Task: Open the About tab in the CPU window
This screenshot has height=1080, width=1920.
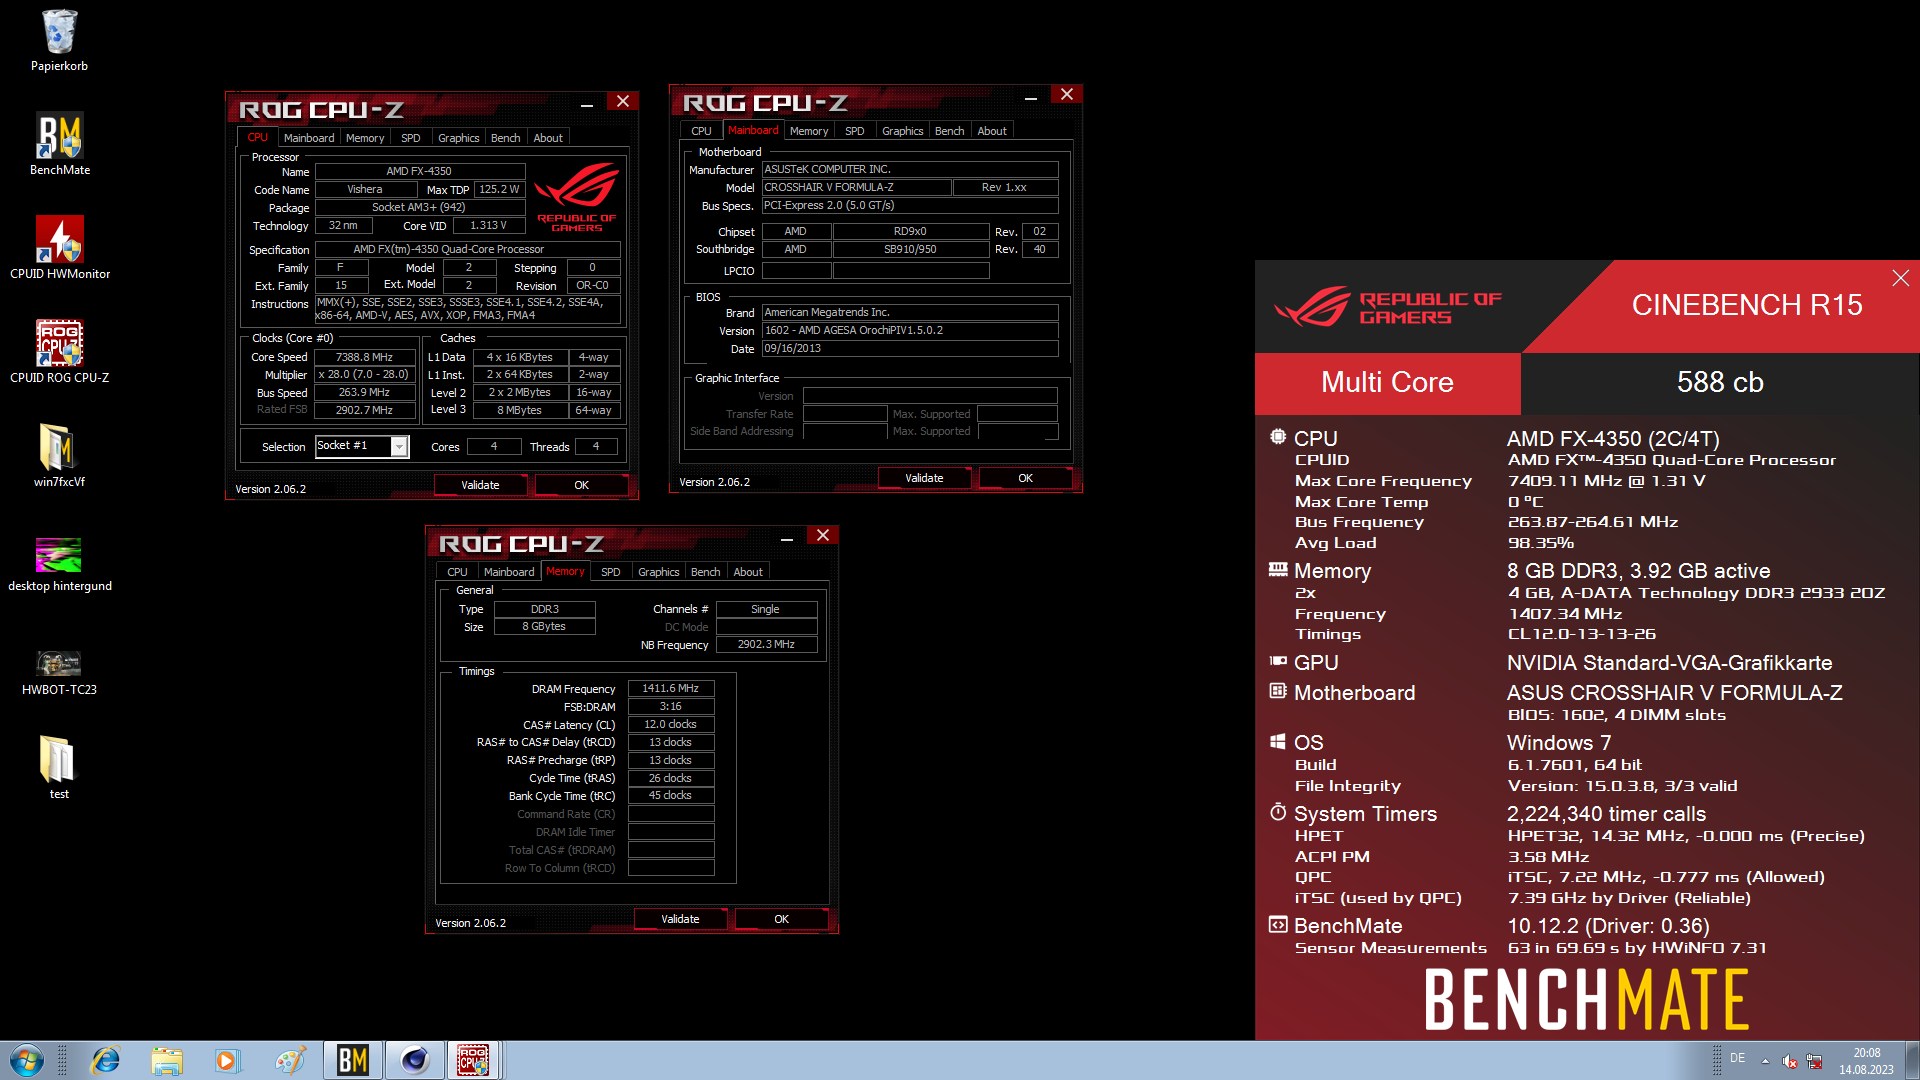Action: [548, 138]
